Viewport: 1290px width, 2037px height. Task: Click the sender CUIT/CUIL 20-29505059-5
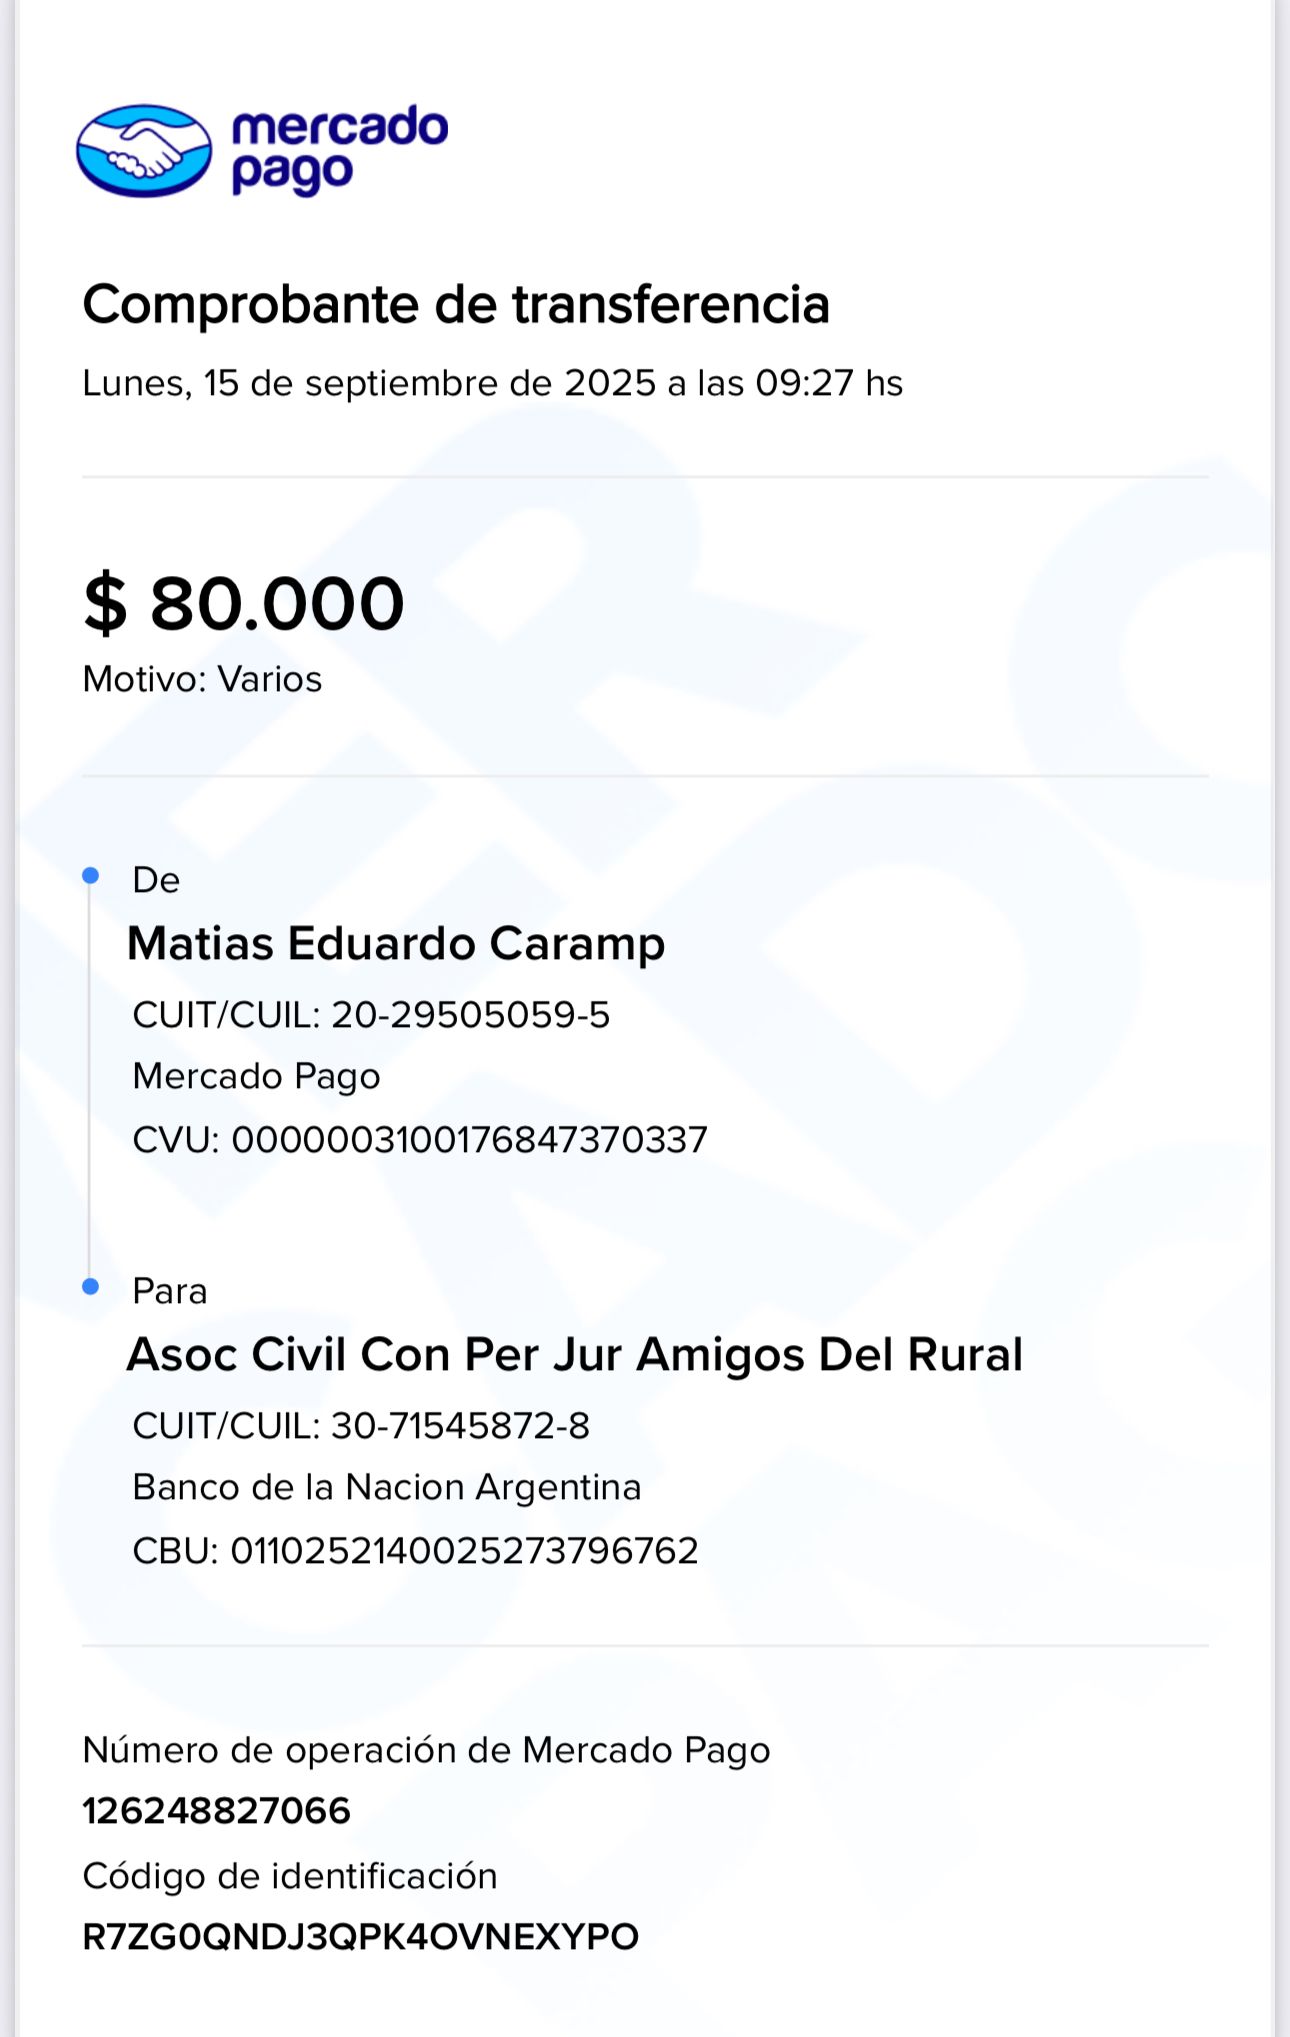pos(371,1015)
